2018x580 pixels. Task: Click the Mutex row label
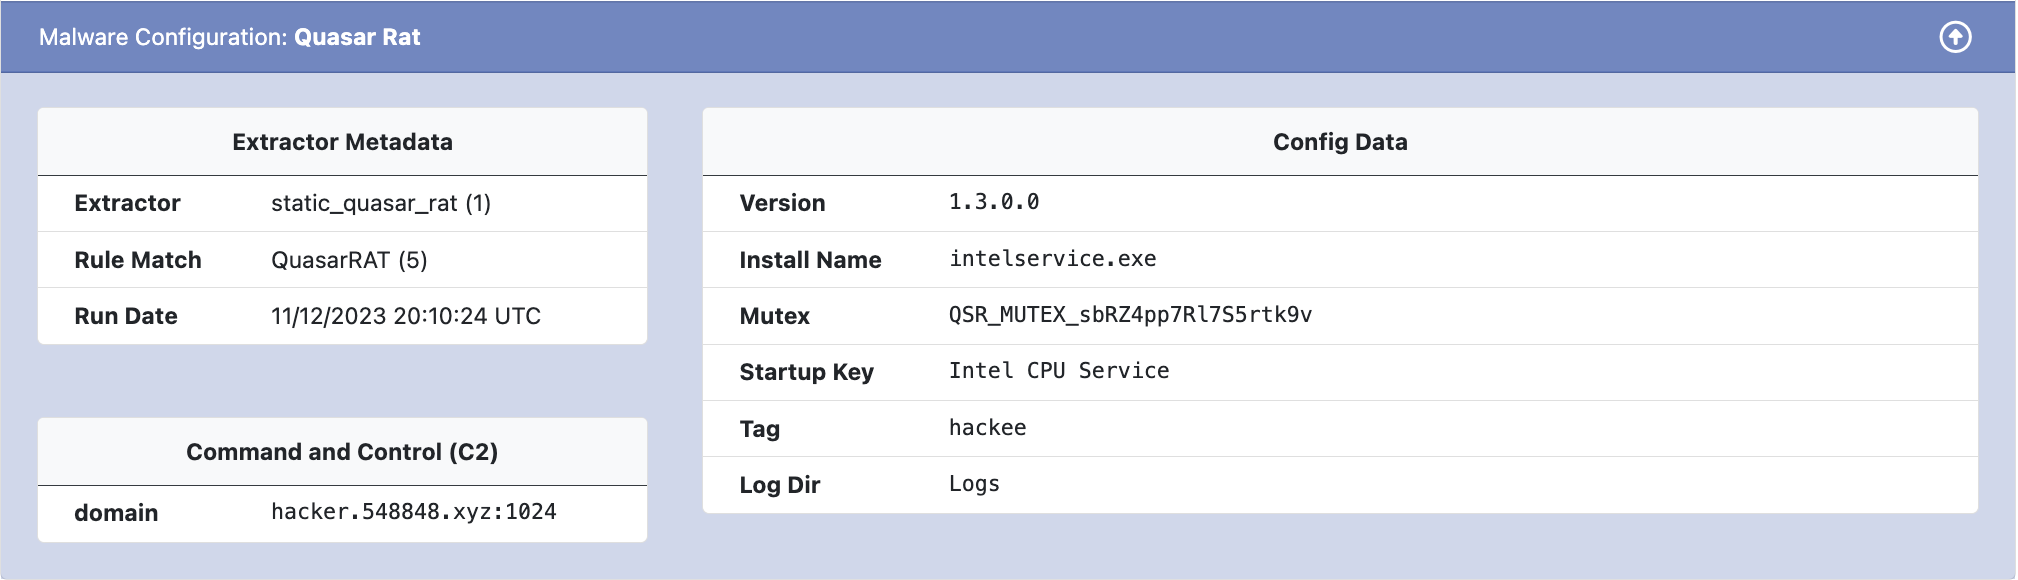point(774,316)
